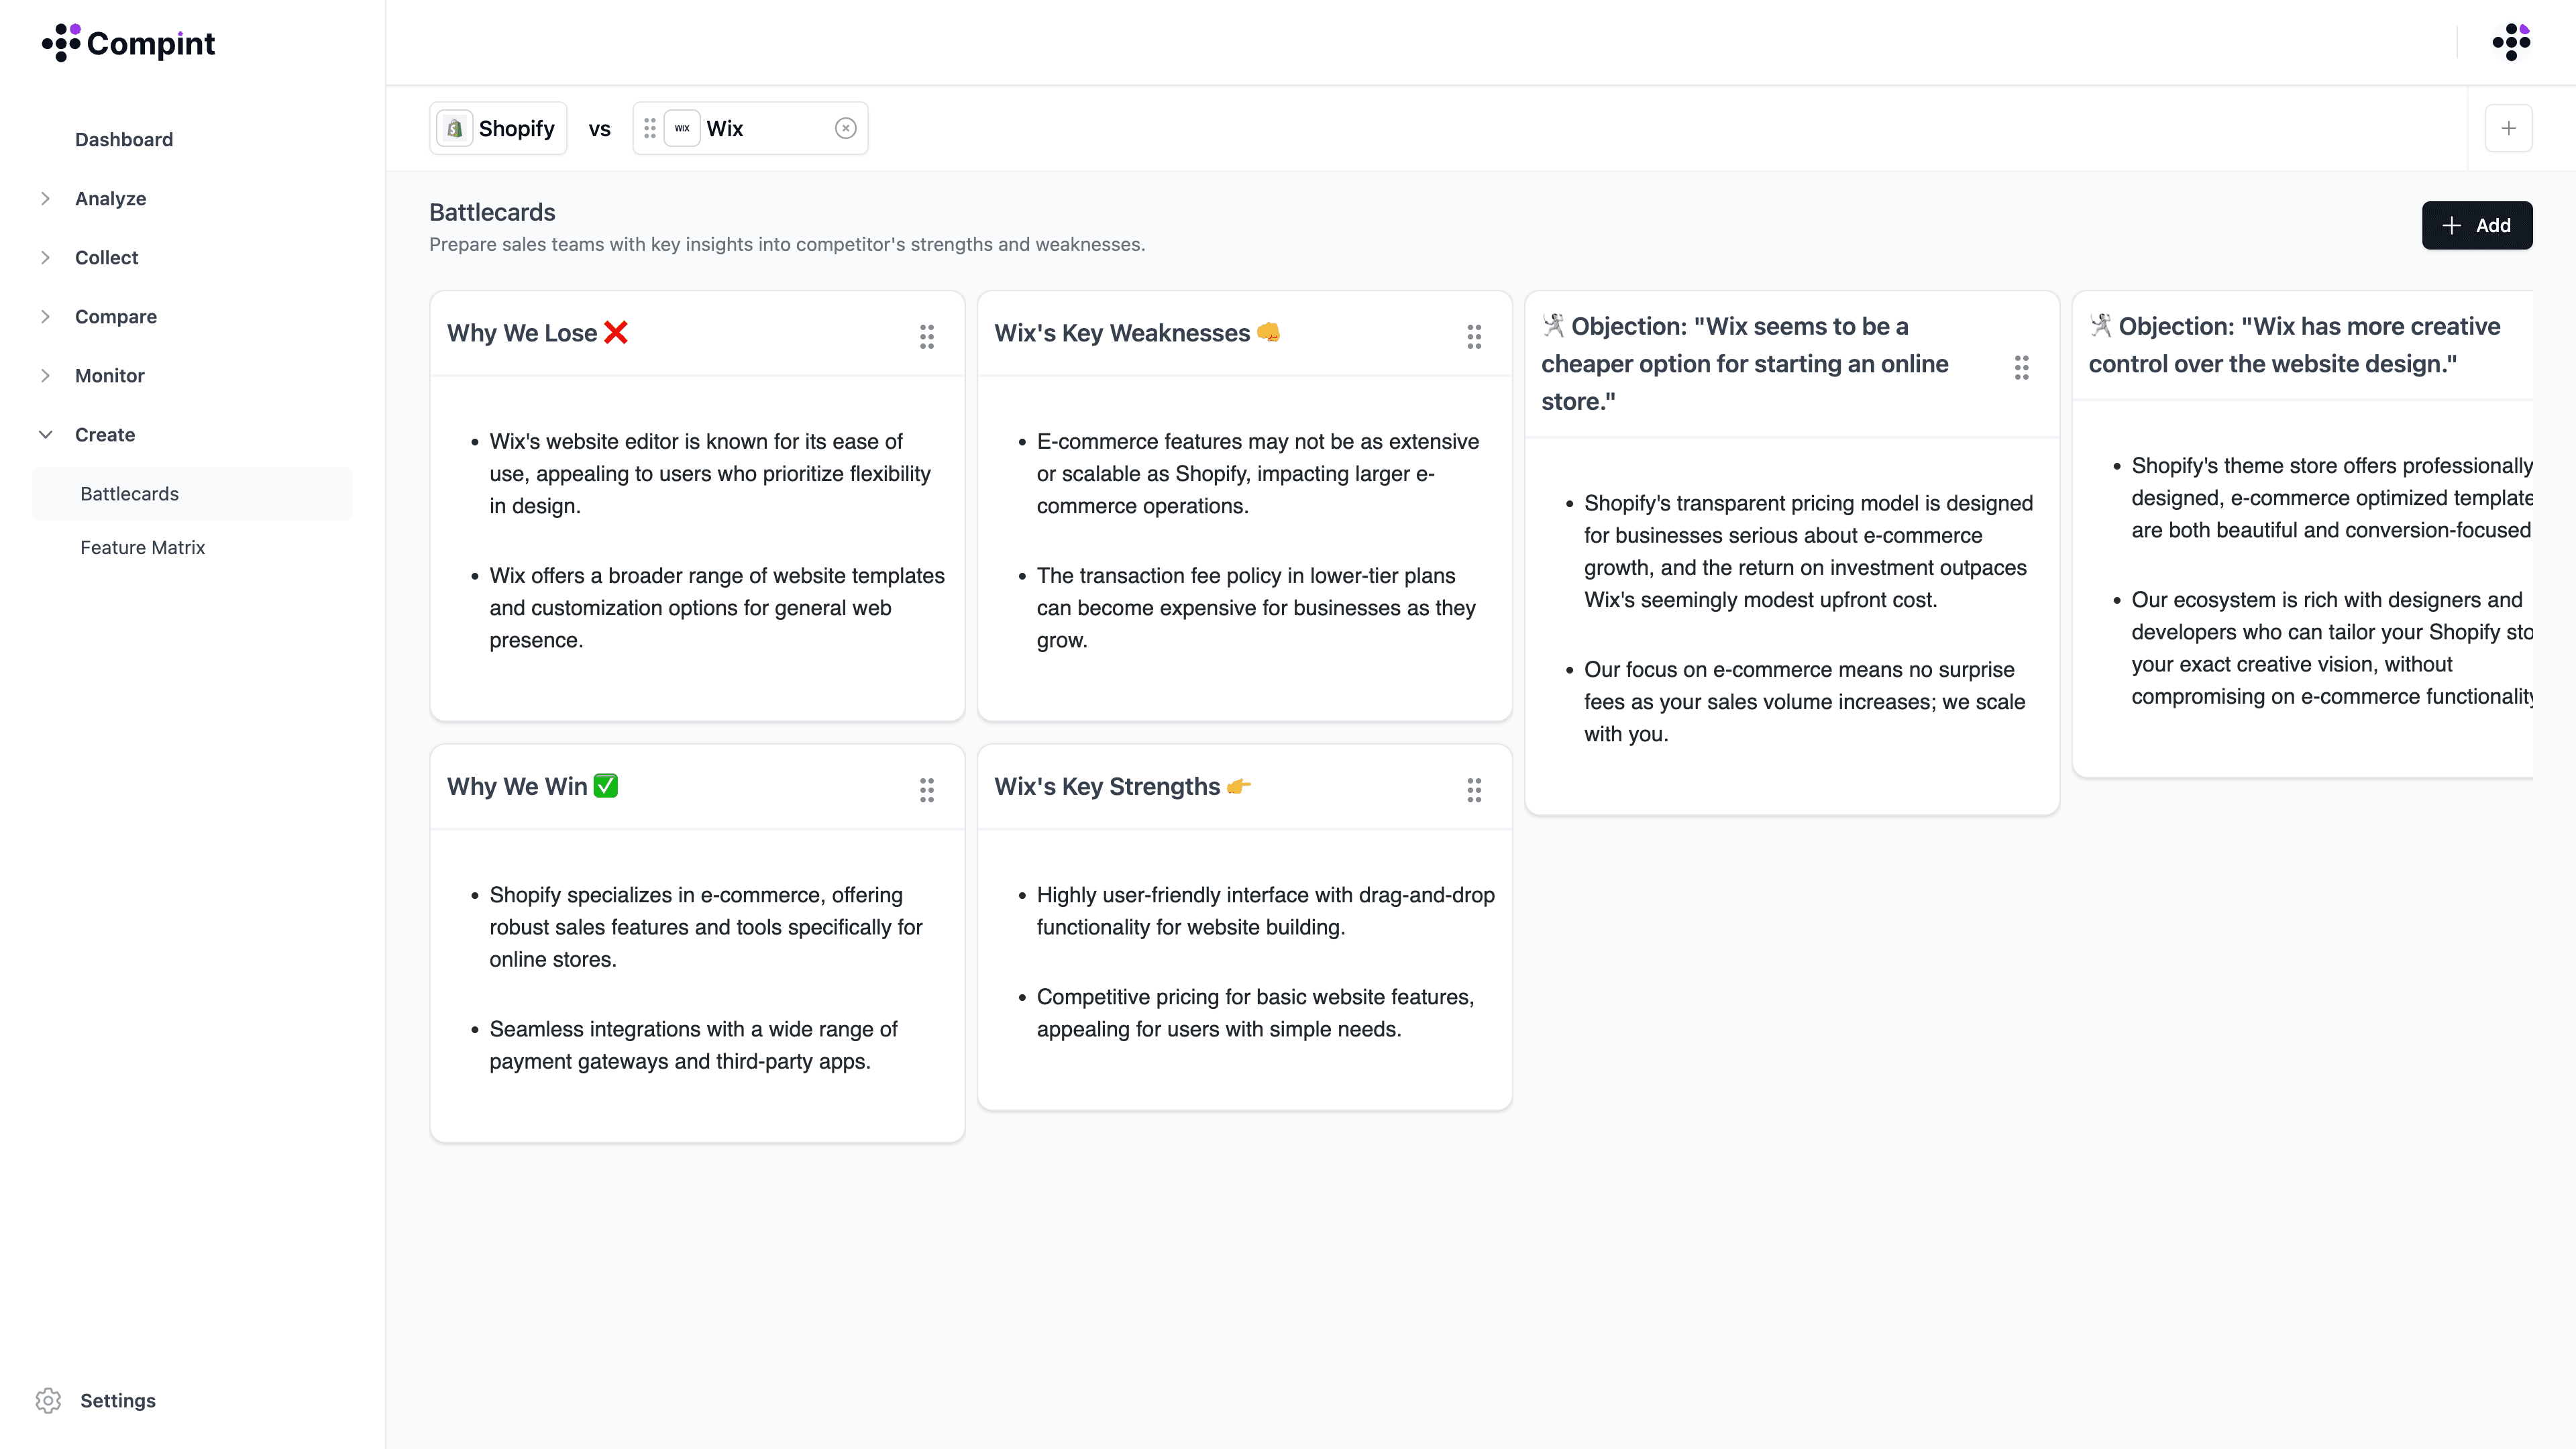
Task: Open options handle on Why We Lose card
Action: (x=927, y=336)
